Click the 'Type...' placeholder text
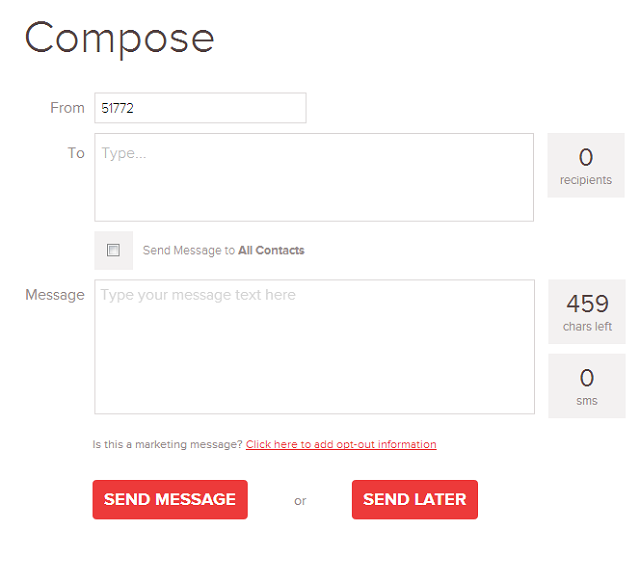640x583 pixels. tap(124, 154)
